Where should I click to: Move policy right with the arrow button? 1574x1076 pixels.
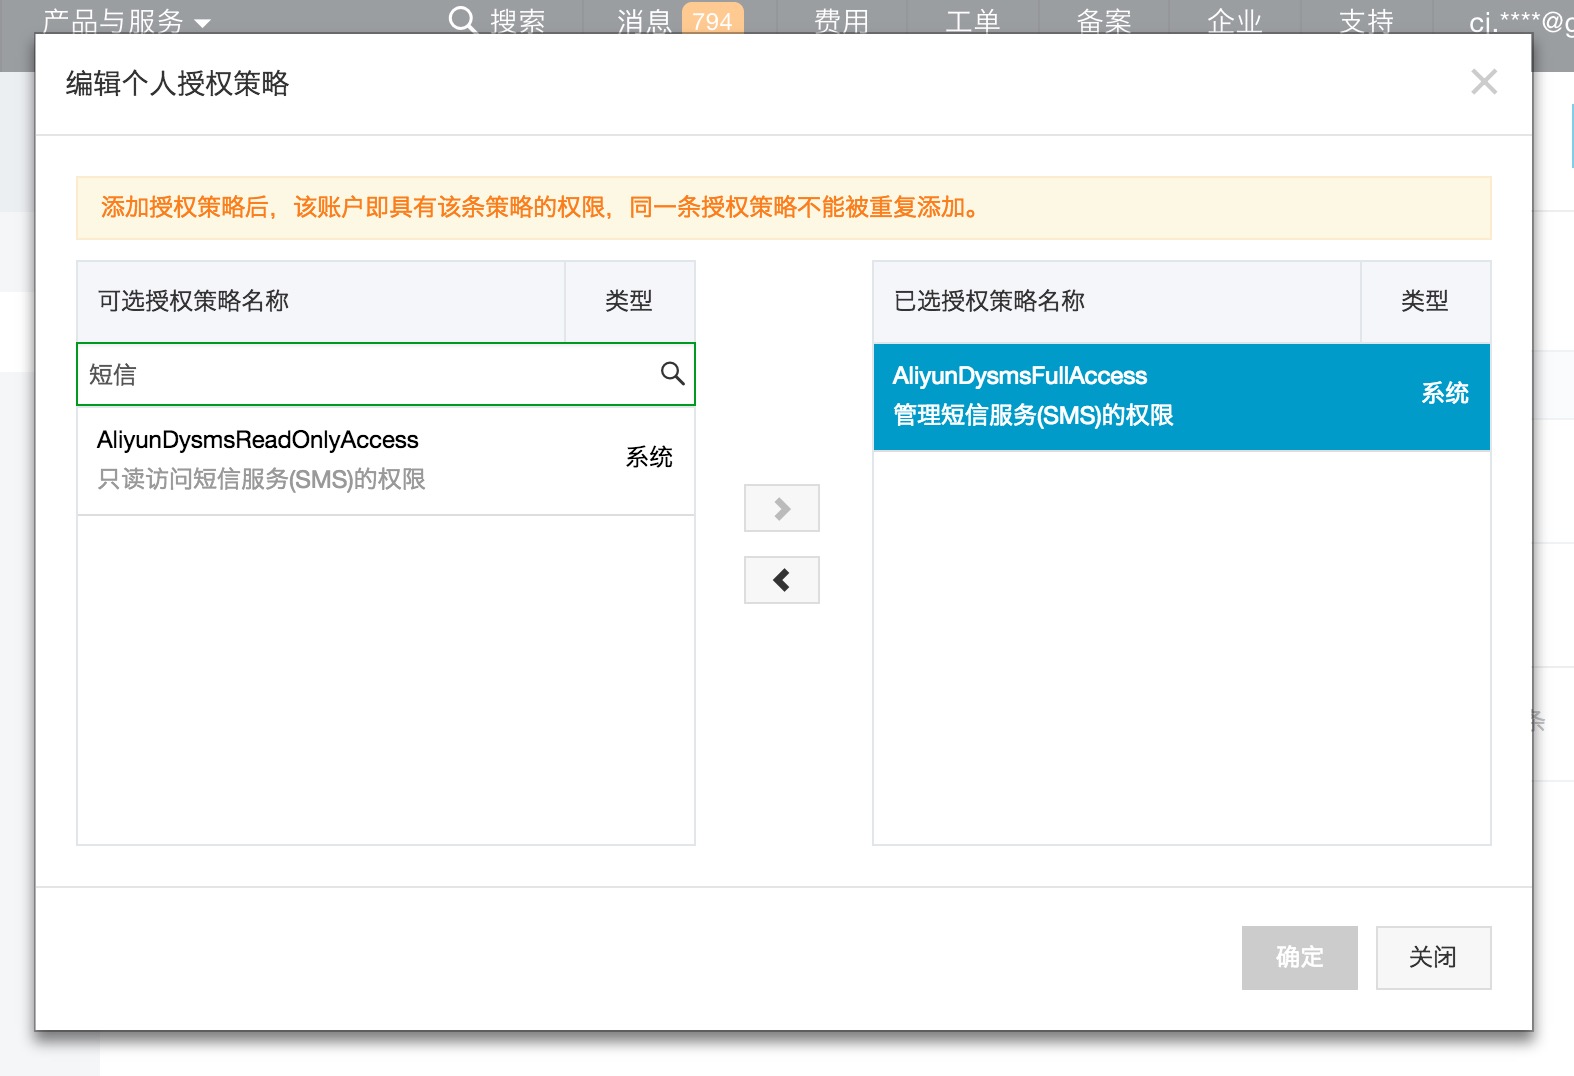tap(782, 508)
